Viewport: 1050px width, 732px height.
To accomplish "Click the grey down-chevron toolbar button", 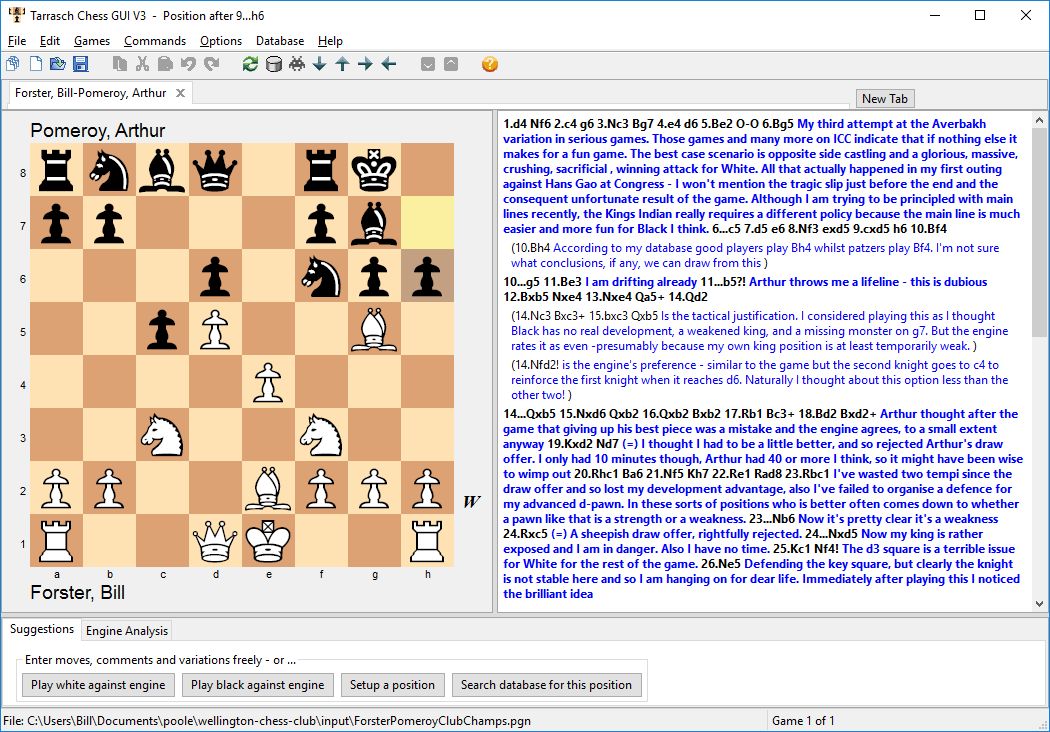I will pos(428,64).
